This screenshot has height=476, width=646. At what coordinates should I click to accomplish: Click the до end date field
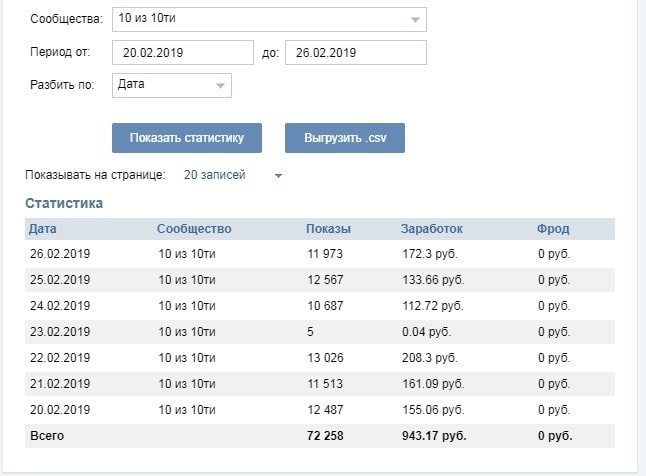355,53
